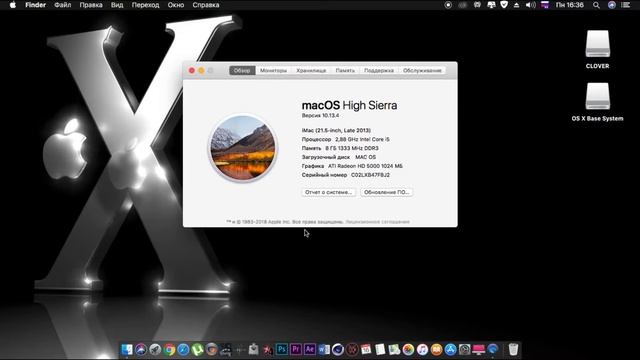The width and height of the screenshot is (640, 360).
Task: Open Safari from the dock
Action: click(x=183, y=349)
